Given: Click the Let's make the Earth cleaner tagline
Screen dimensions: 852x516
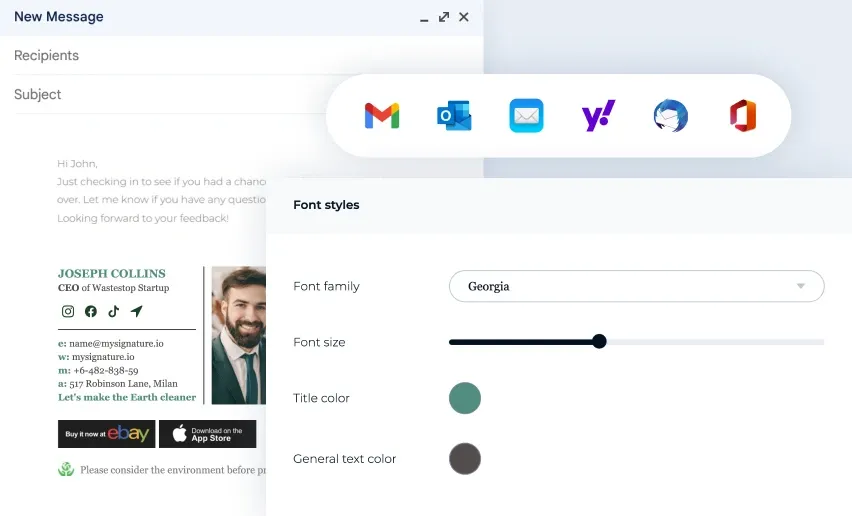Looking at the screenshot, I should [x=127, y=397].
